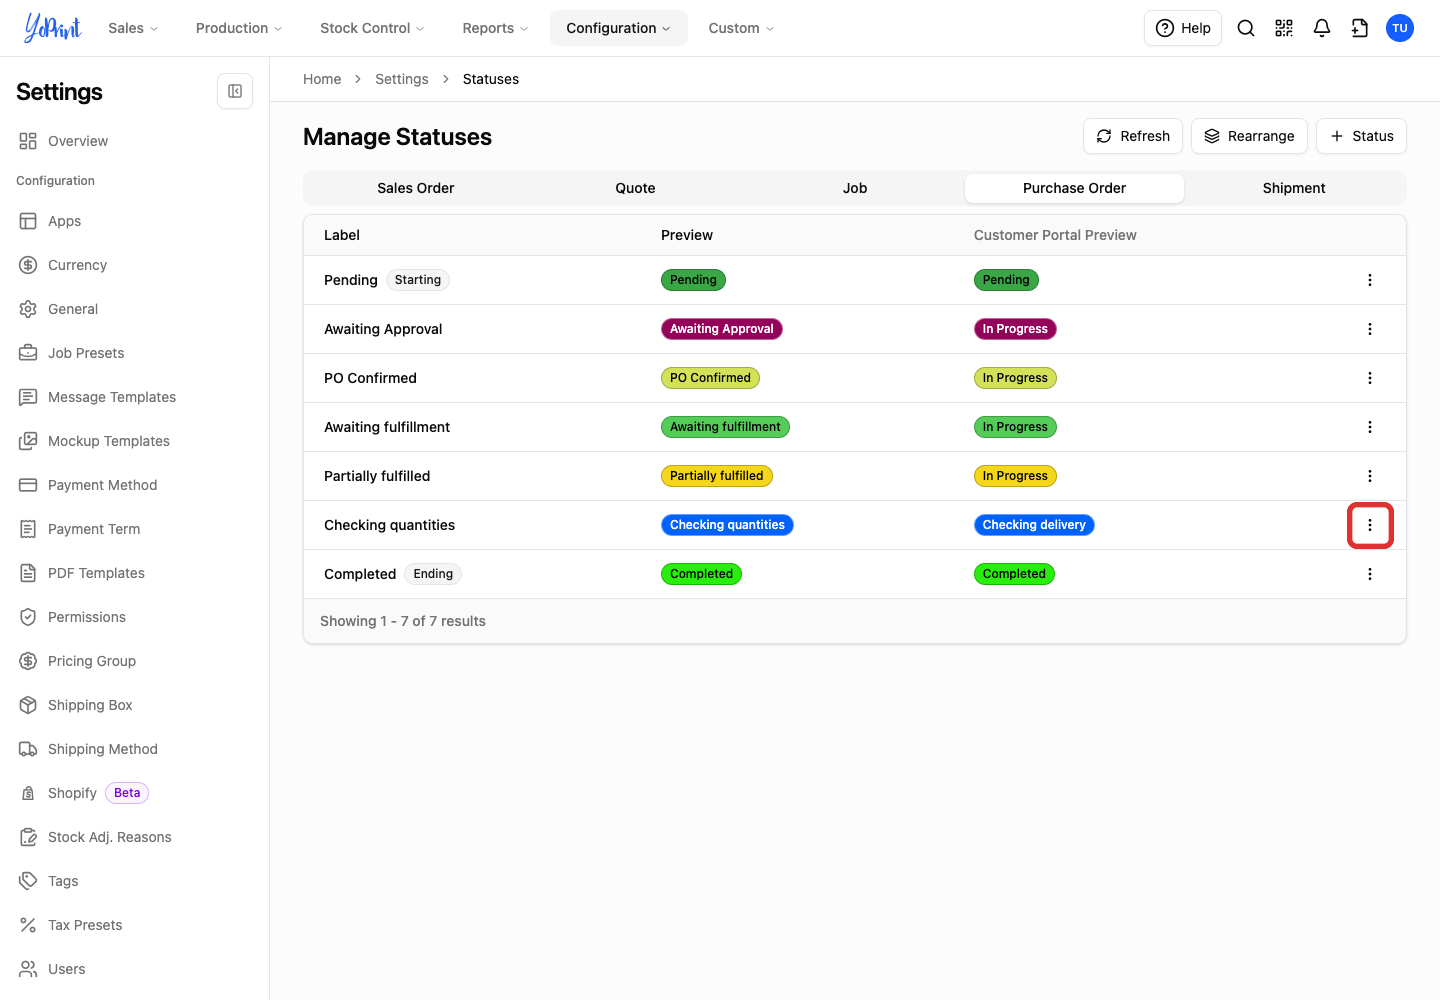Switch to the Quote tab

pos(635,188)
